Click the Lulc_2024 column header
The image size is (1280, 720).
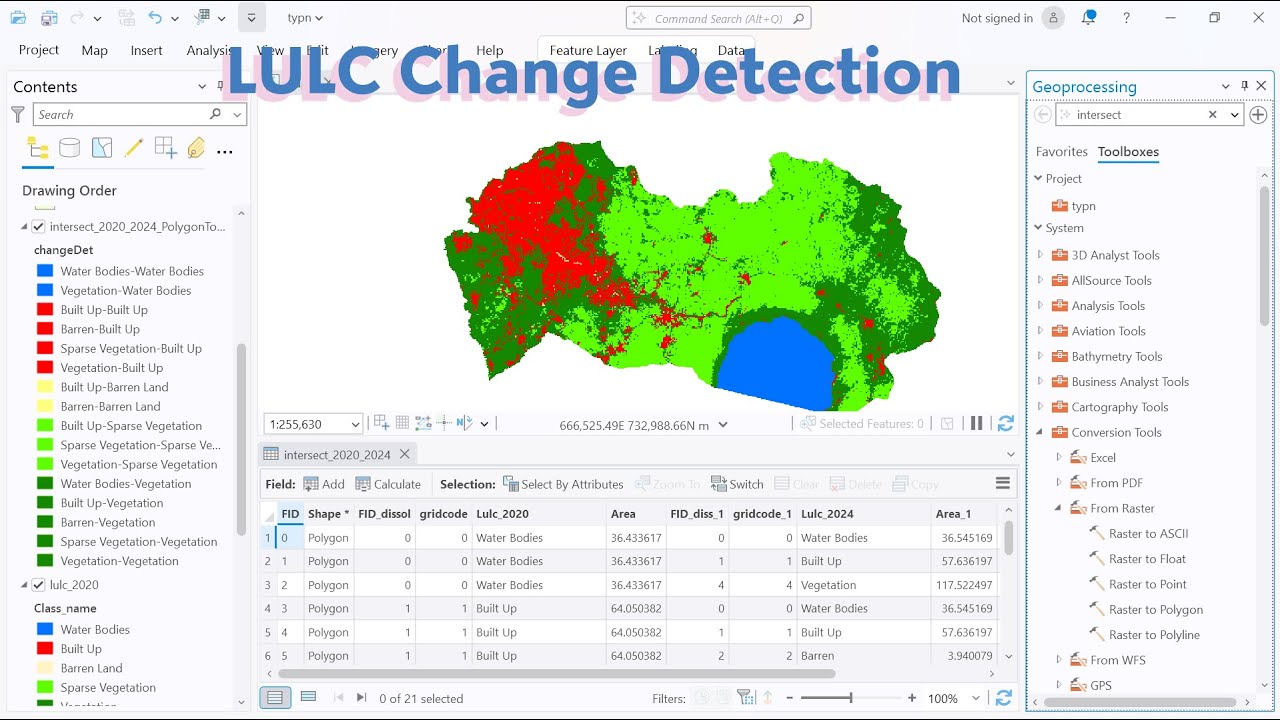coord(863,514)
